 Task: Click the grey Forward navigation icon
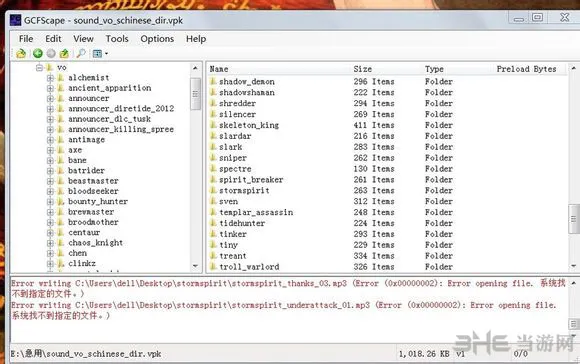(51, 54)
